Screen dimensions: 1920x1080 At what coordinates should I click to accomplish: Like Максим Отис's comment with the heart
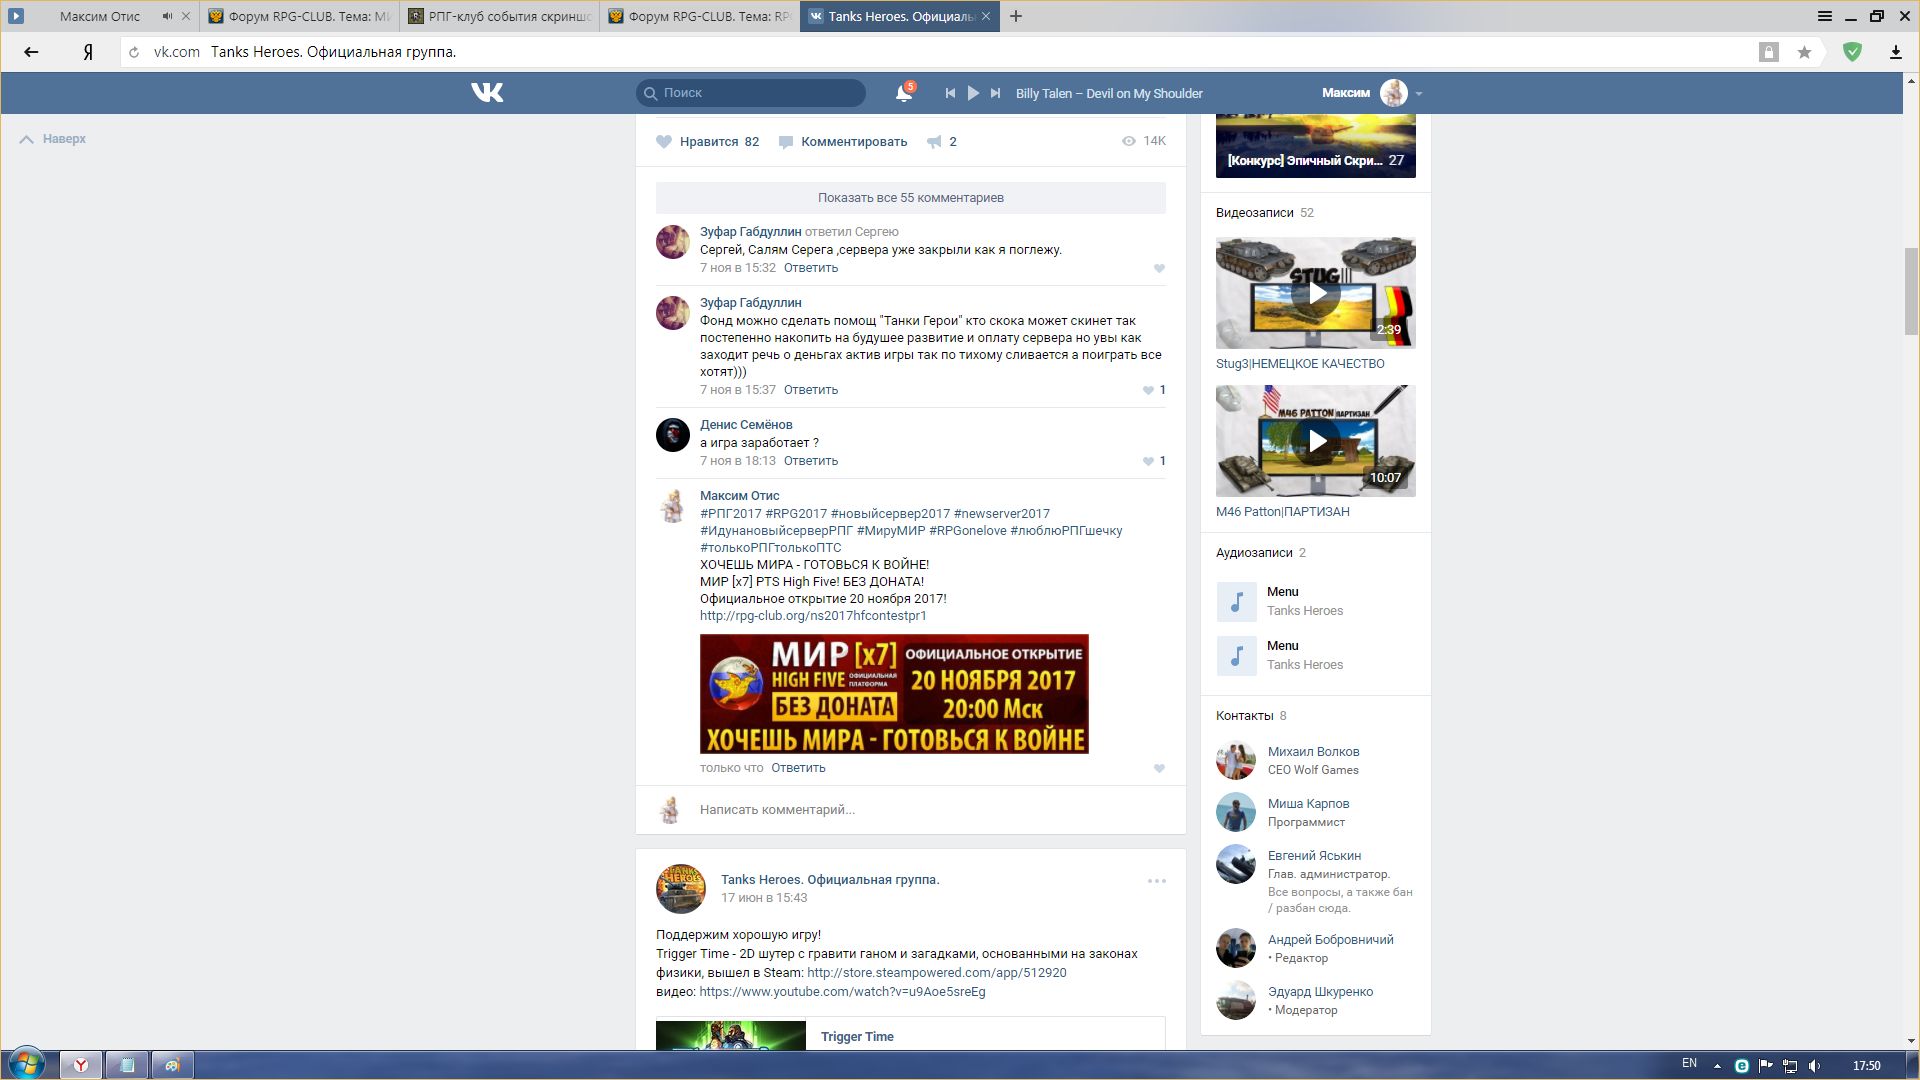pos(1159,768)
